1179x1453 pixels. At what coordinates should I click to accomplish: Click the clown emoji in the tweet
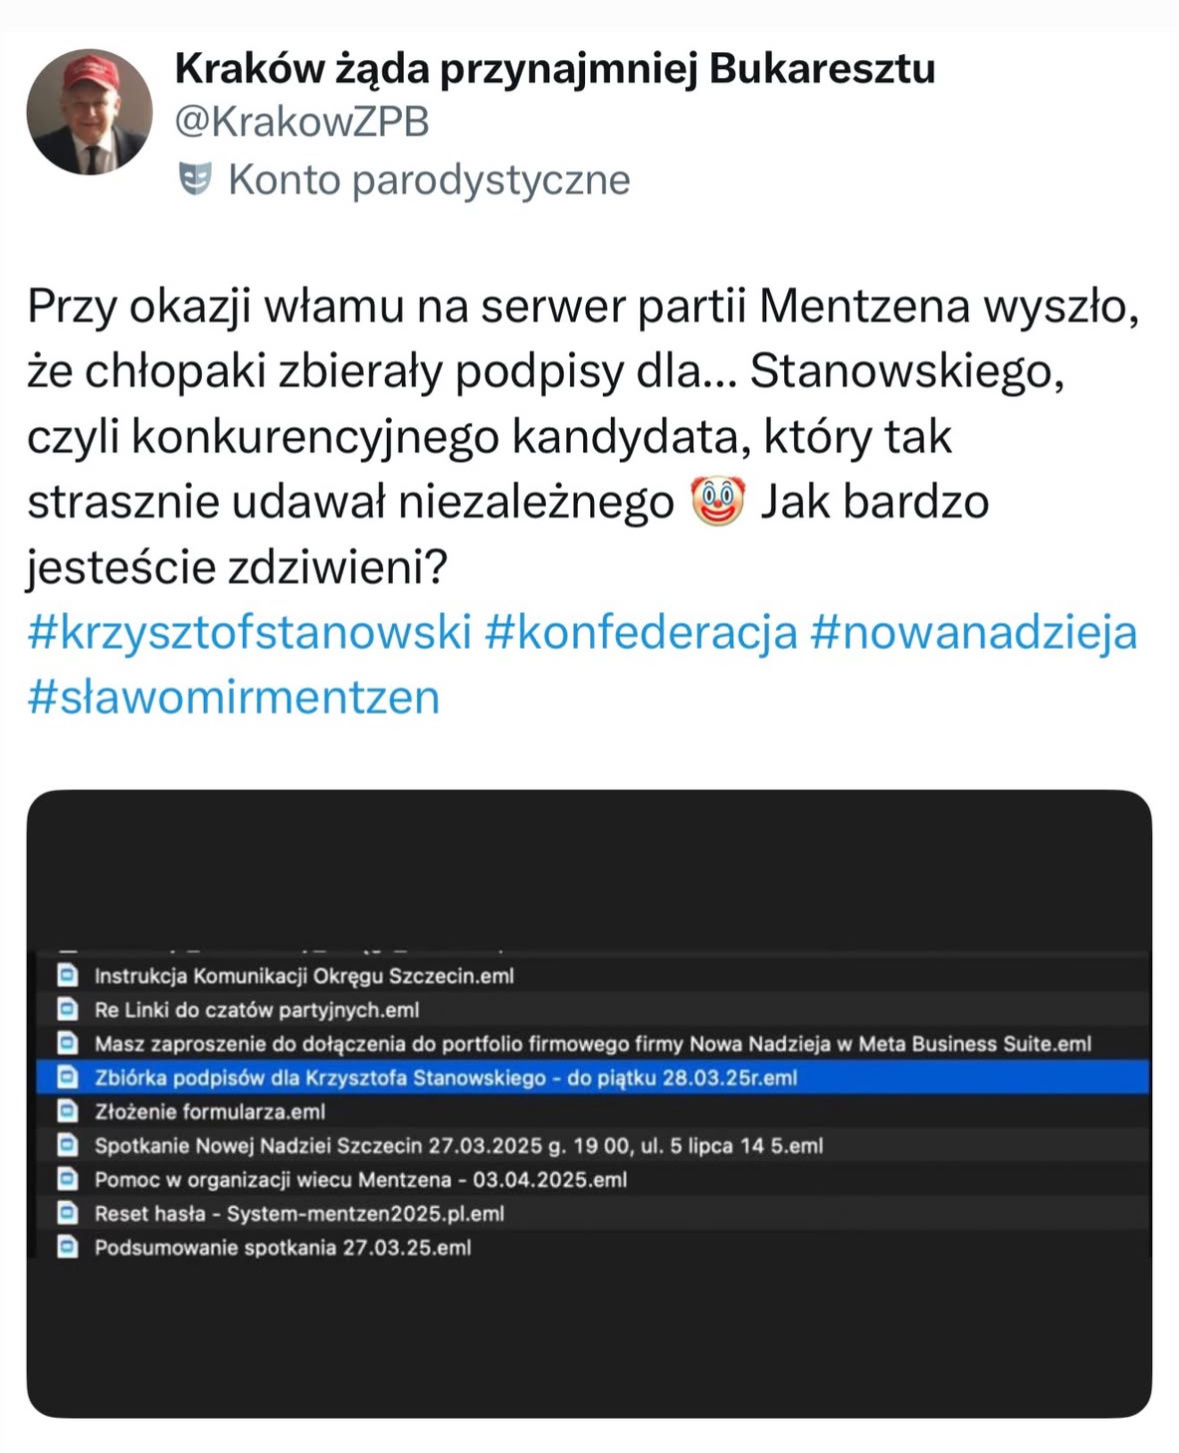coord(718,502)
